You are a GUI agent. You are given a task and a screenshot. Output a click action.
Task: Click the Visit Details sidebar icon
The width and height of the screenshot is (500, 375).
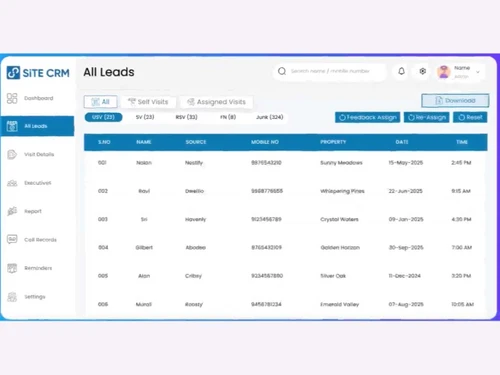click(x=12, y=154)
